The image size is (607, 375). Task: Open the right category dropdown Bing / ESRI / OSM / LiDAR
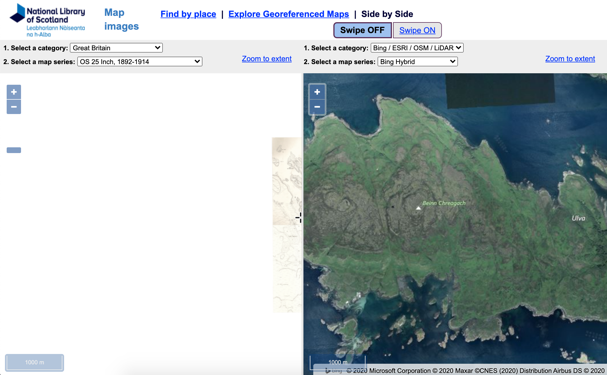(x=417, y=48)
